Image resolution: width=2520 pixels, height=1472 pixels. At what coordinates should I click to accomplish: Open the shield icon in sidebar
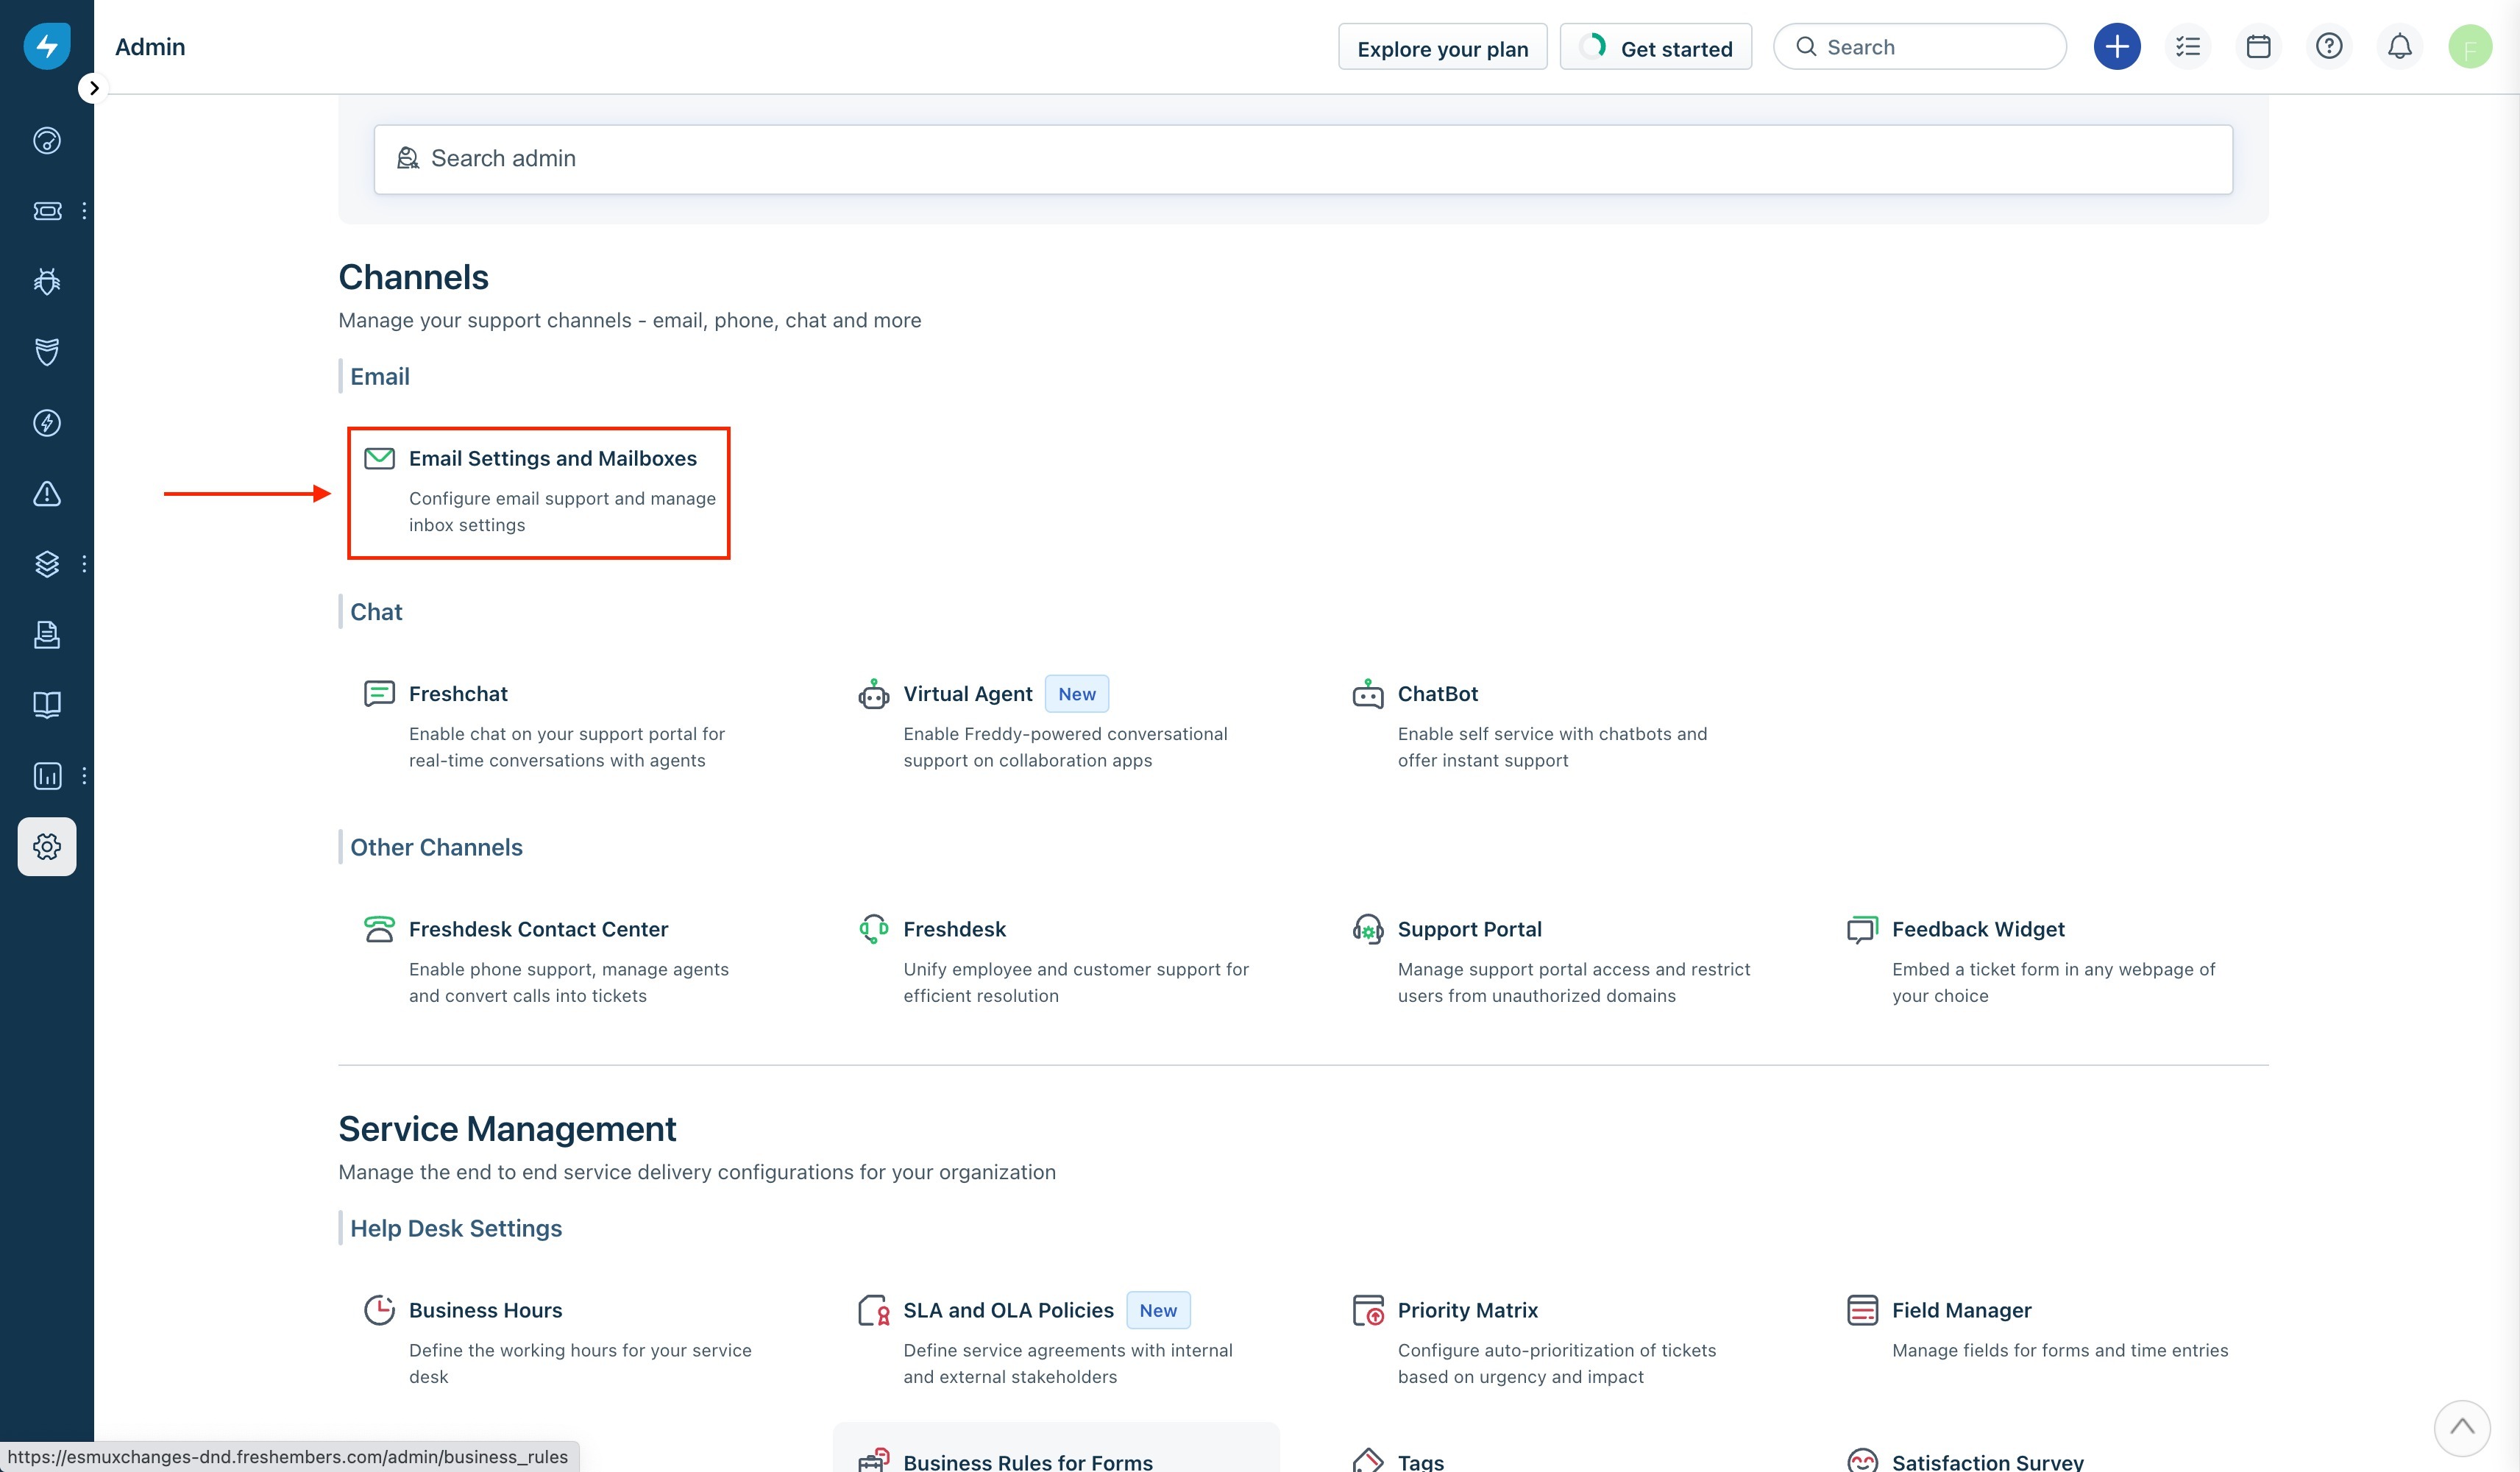coord(47,352)
